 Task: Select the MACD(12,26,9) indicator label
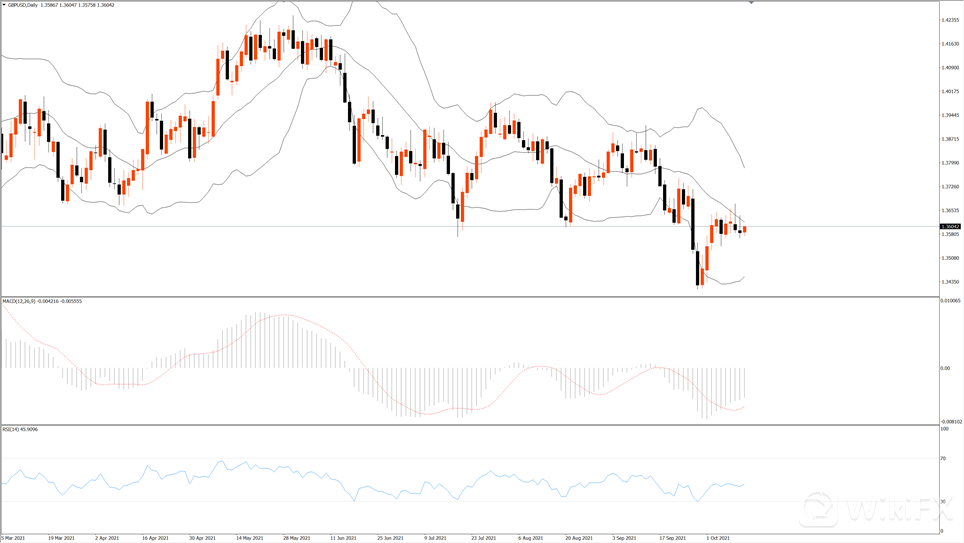22,301
